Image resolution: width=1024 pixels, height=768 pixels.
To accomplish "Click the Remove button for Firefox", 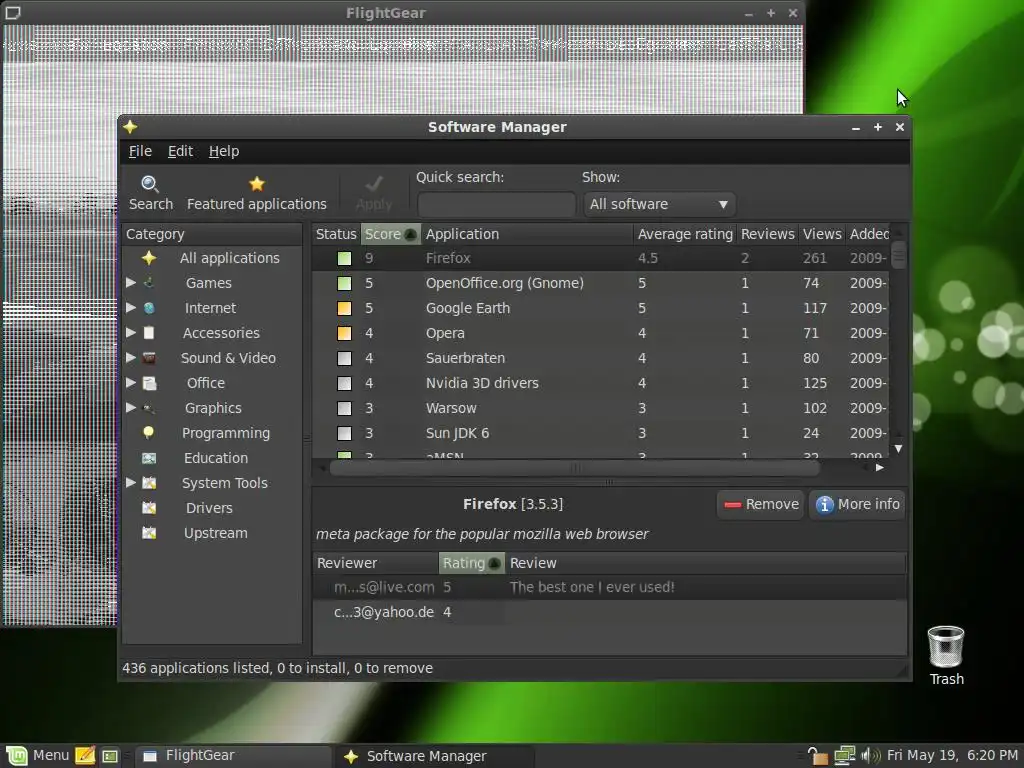I will 761,504.
